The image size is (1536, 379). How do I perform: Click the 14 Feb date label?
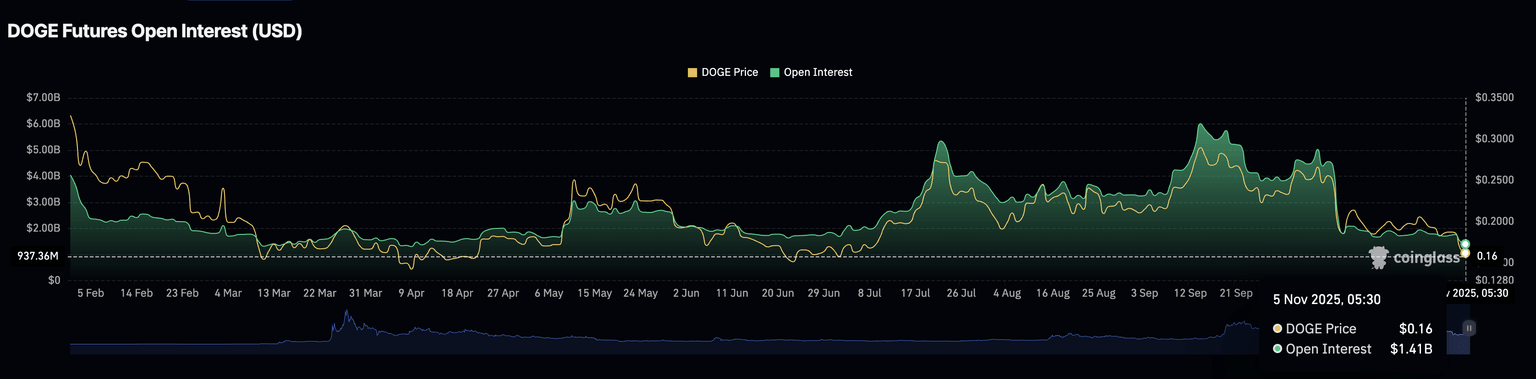click(136, 294)
